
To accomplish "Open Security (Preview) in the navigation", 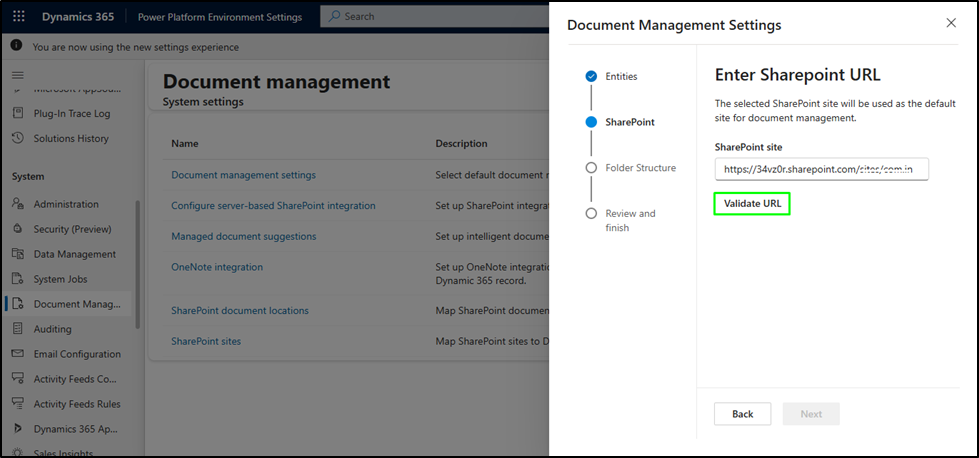I will (x=72, y=229).
